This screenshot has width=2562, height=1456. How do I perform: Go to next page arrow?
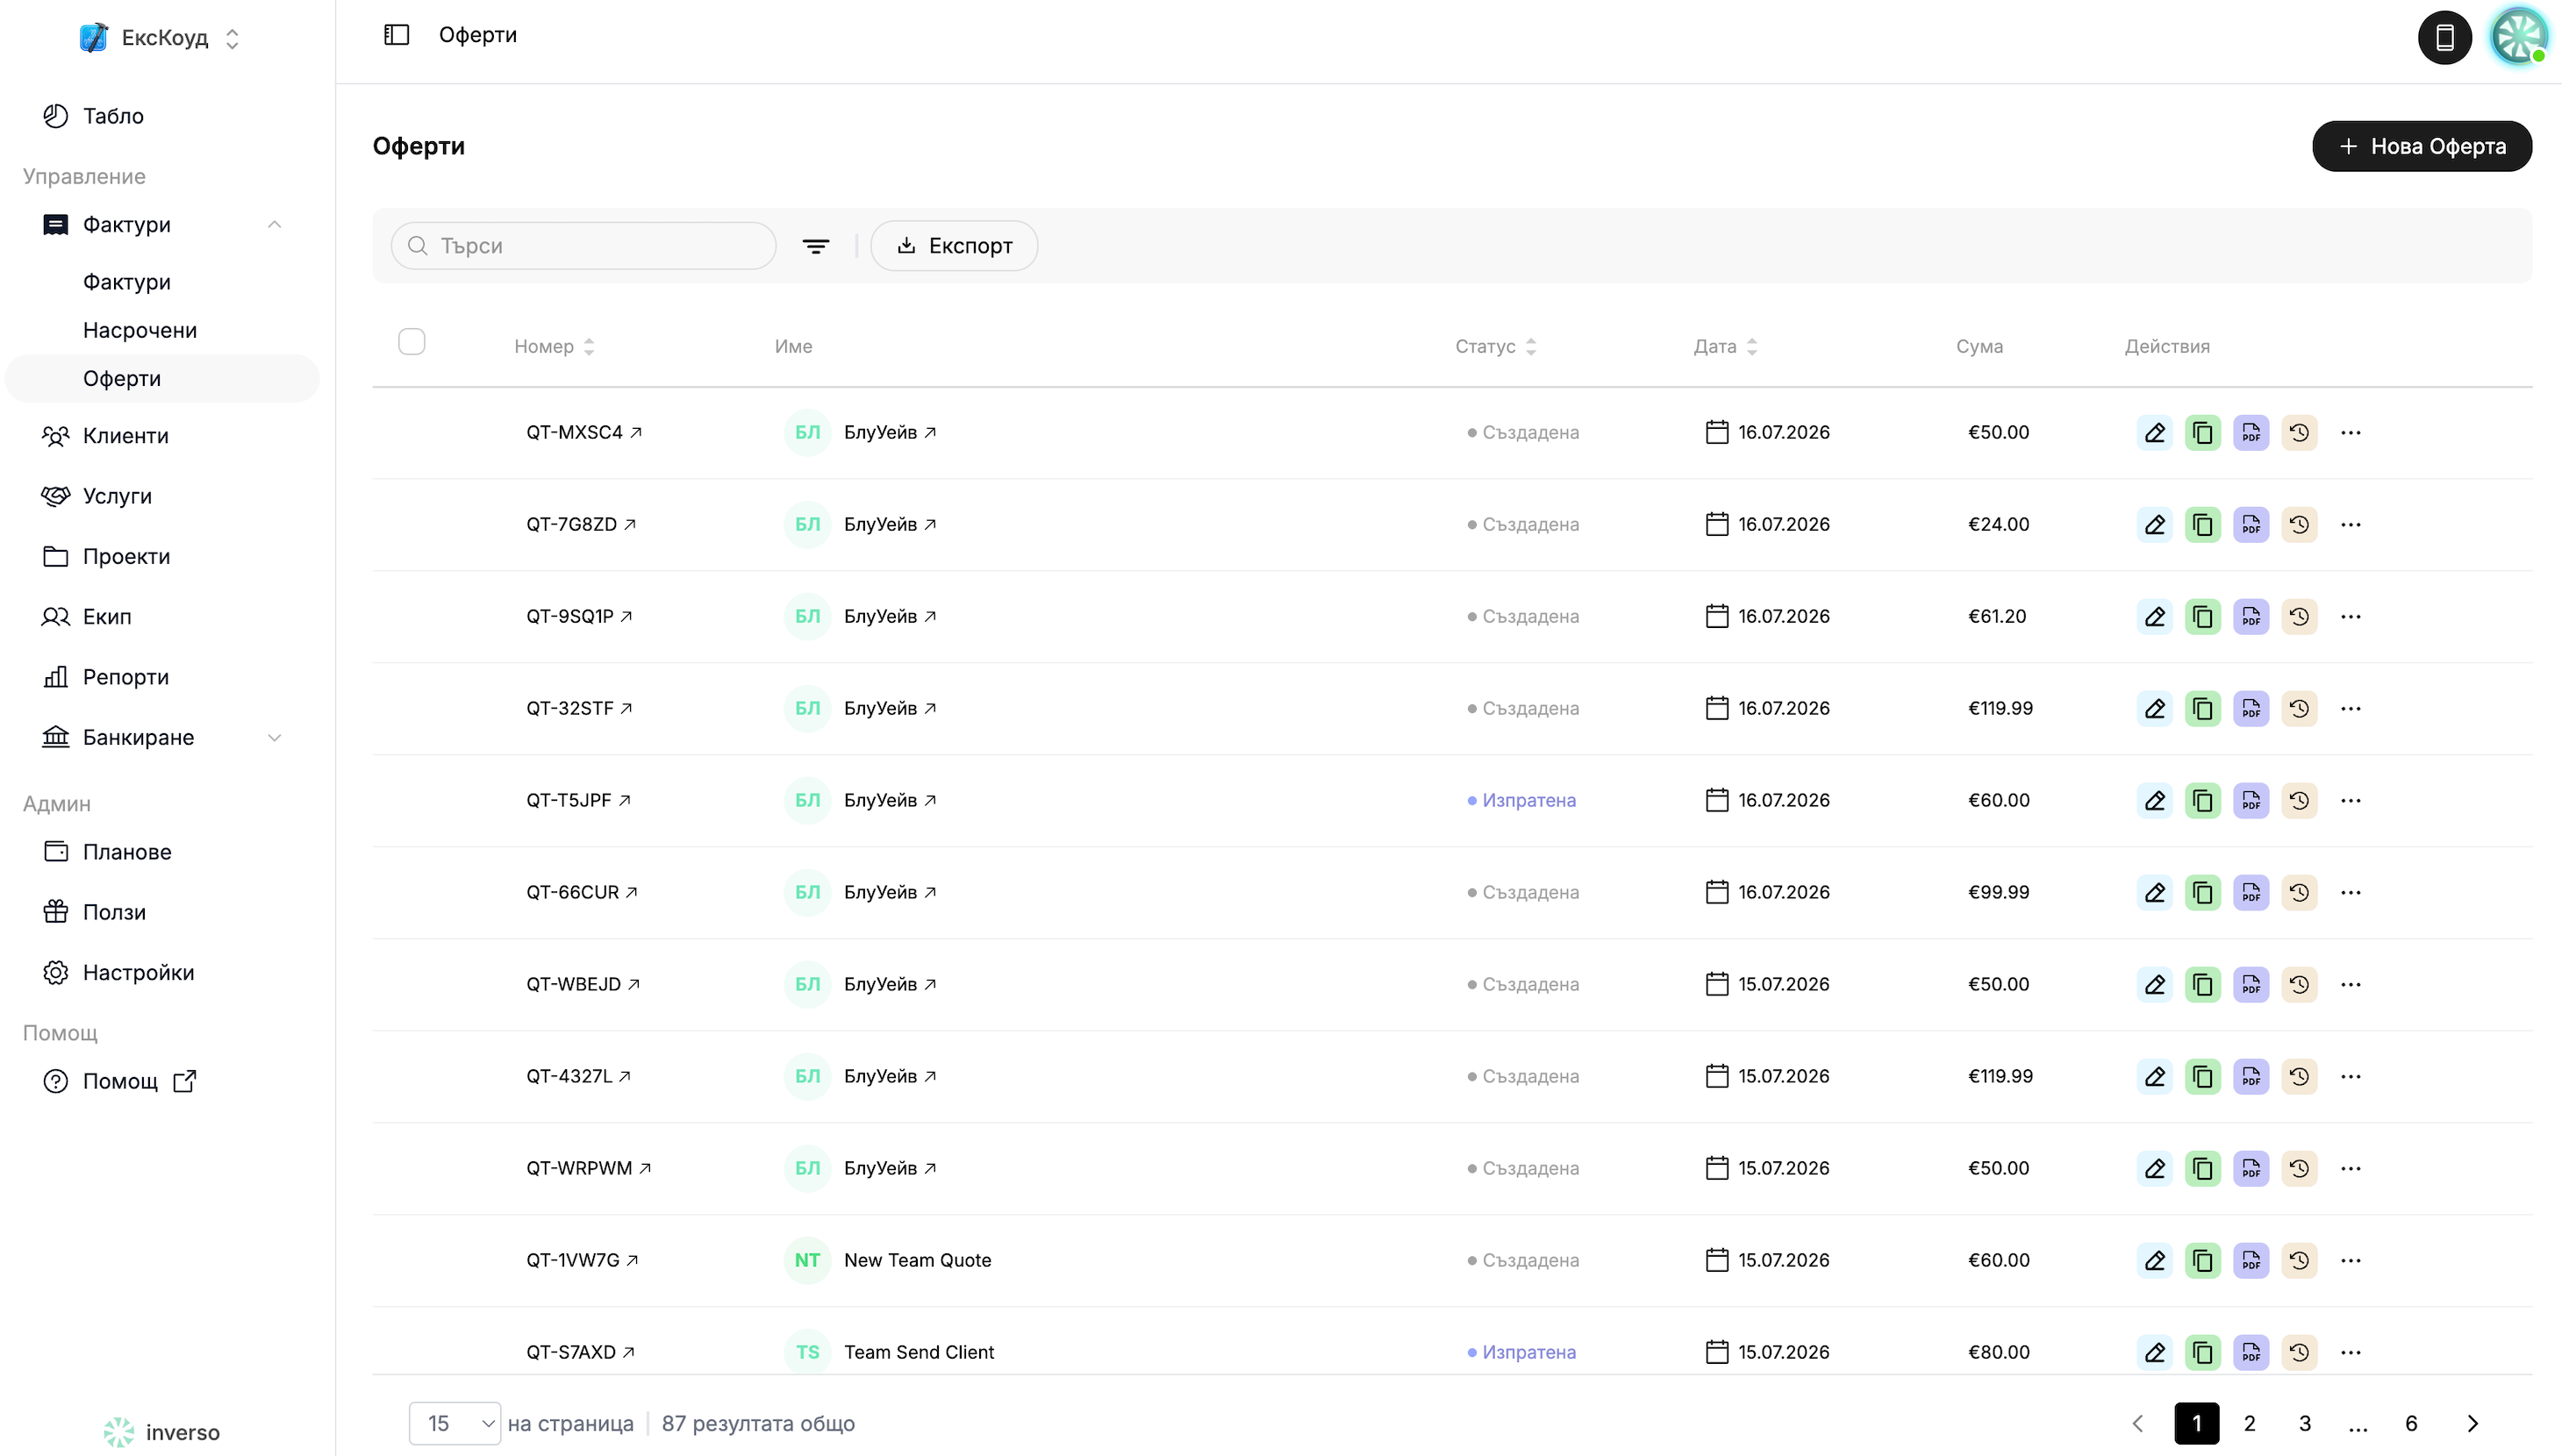click(2472, 1424)
